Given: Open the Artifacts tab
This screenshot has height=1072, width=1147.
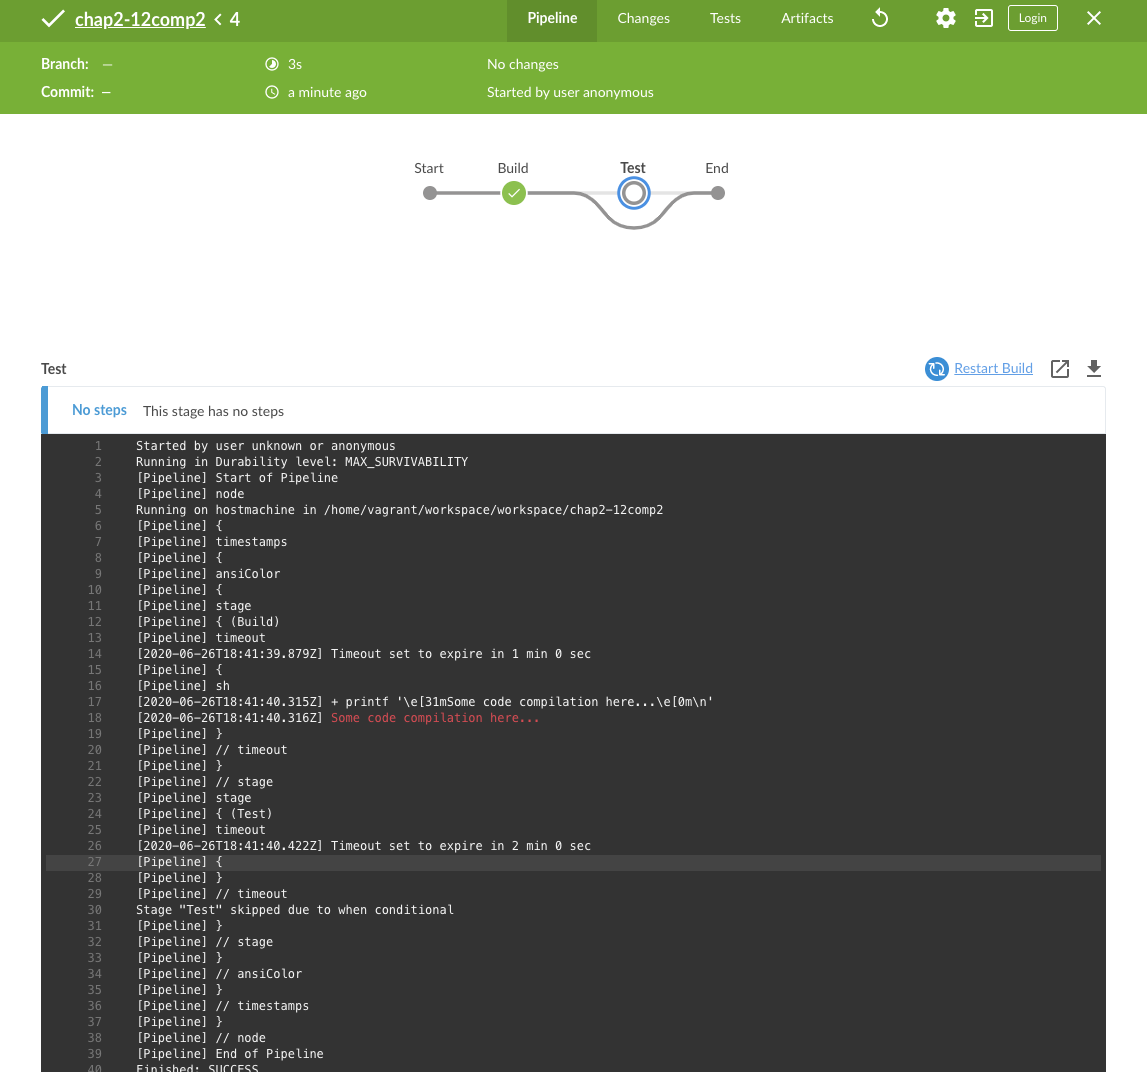Looking at the screenshot, I should click(807, 18).
